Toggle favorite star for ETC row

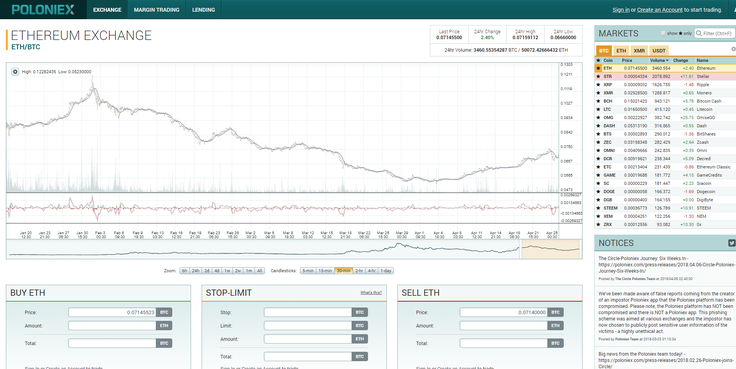(x=598, y=167)
